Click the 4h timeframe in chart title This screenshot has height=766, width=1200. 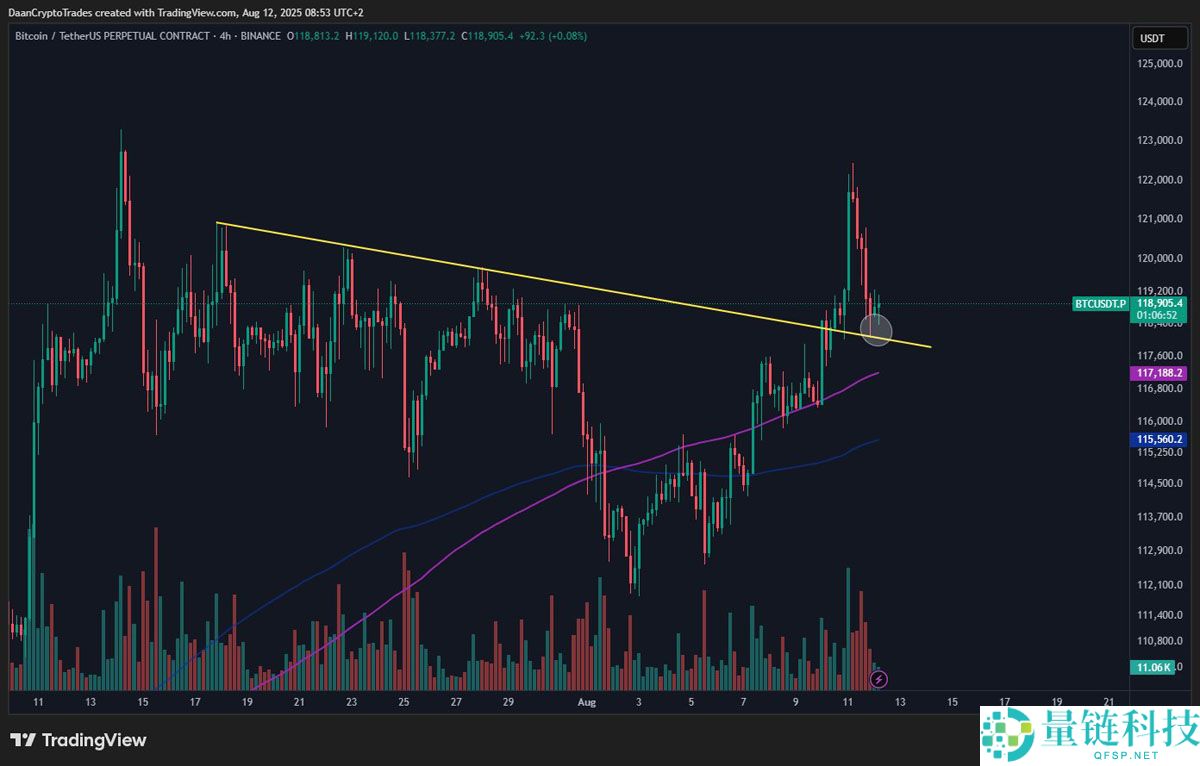coord(224,36)
